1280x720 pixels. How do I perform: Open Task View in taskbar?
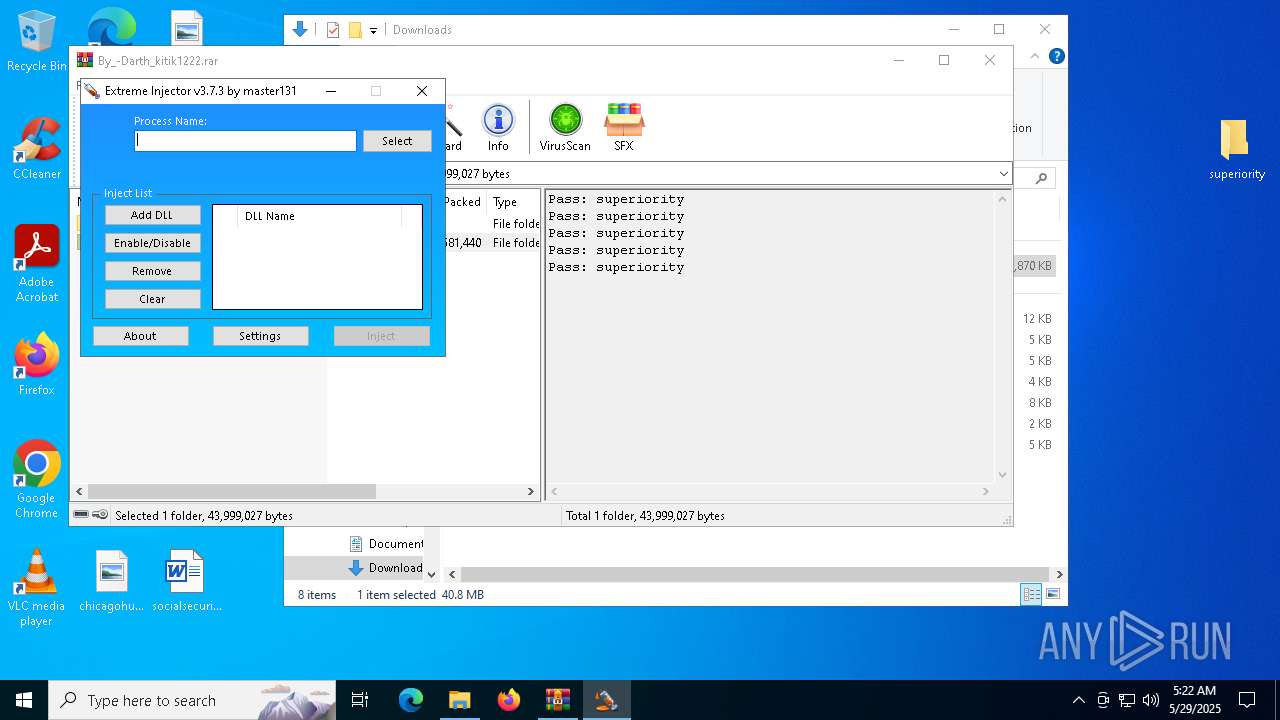pyautogui.click(x=360, y=700)
